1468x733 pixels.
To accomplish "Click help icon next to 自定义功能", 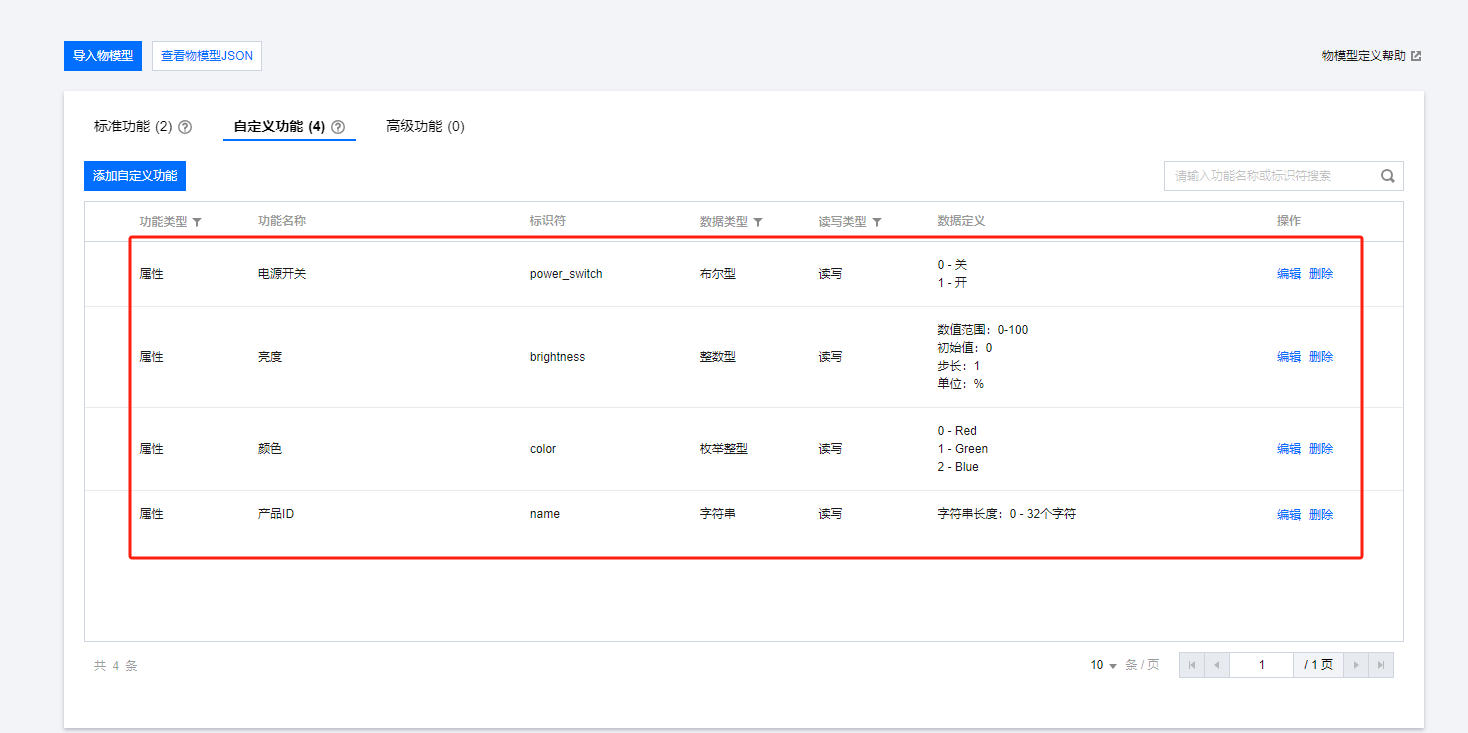I will pos(338,127).
